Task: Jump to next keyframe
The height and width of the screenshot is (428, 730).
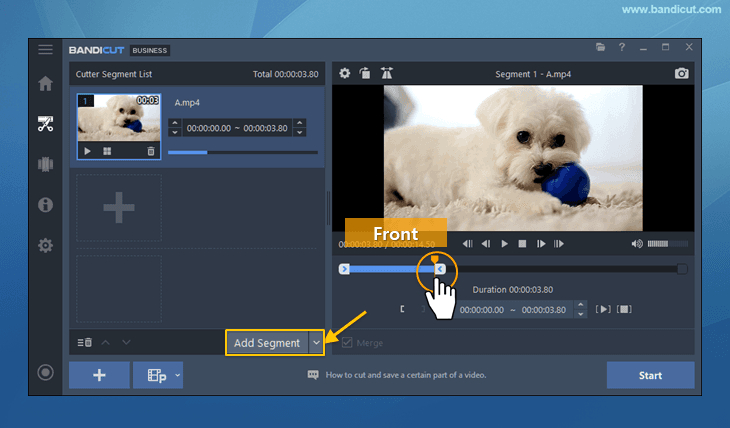Action: [559, 244]
